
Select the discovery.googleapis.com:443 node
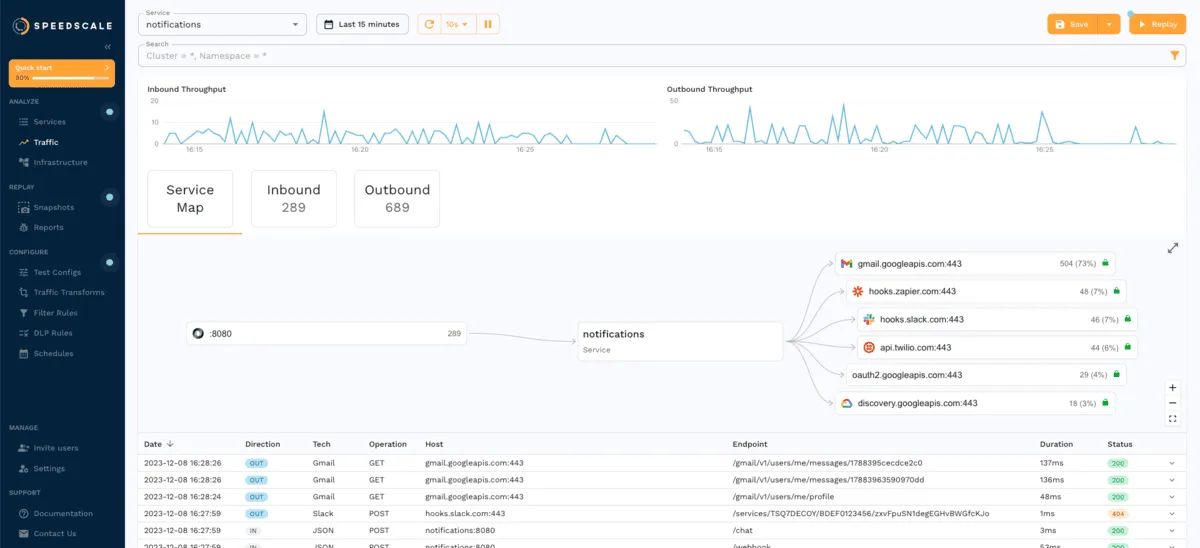click(975, 403)
